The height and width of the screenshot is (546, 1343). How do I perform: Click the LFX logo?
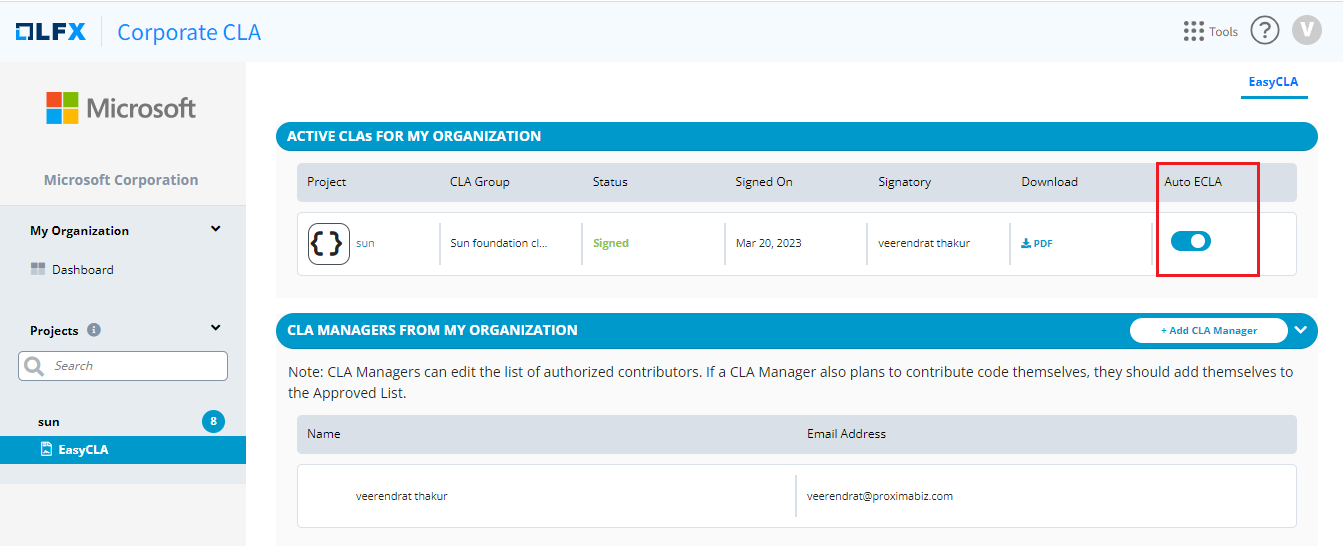tap(50, 32)
